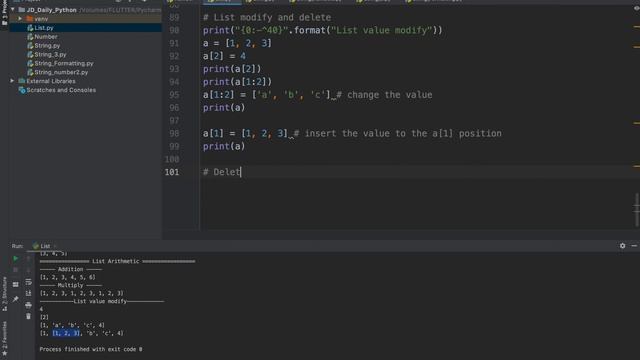Click code line 'a[2] = 4'
This screenshot has width=640, height=360.
click(x=224, y=56)
